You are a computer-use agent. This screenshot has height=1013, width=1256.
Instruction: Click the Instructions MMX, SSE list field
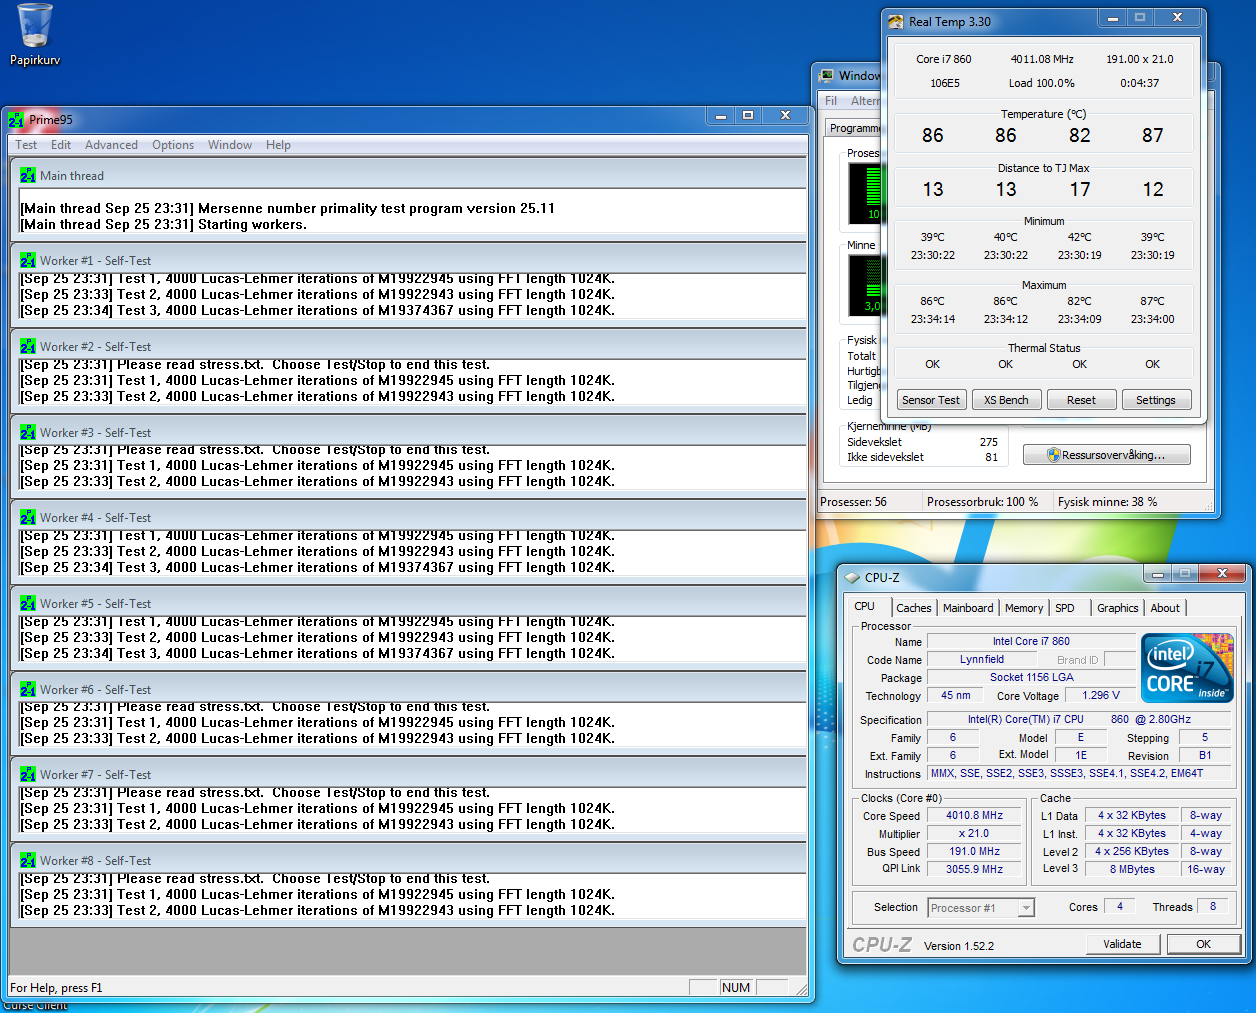(1080, 773)
